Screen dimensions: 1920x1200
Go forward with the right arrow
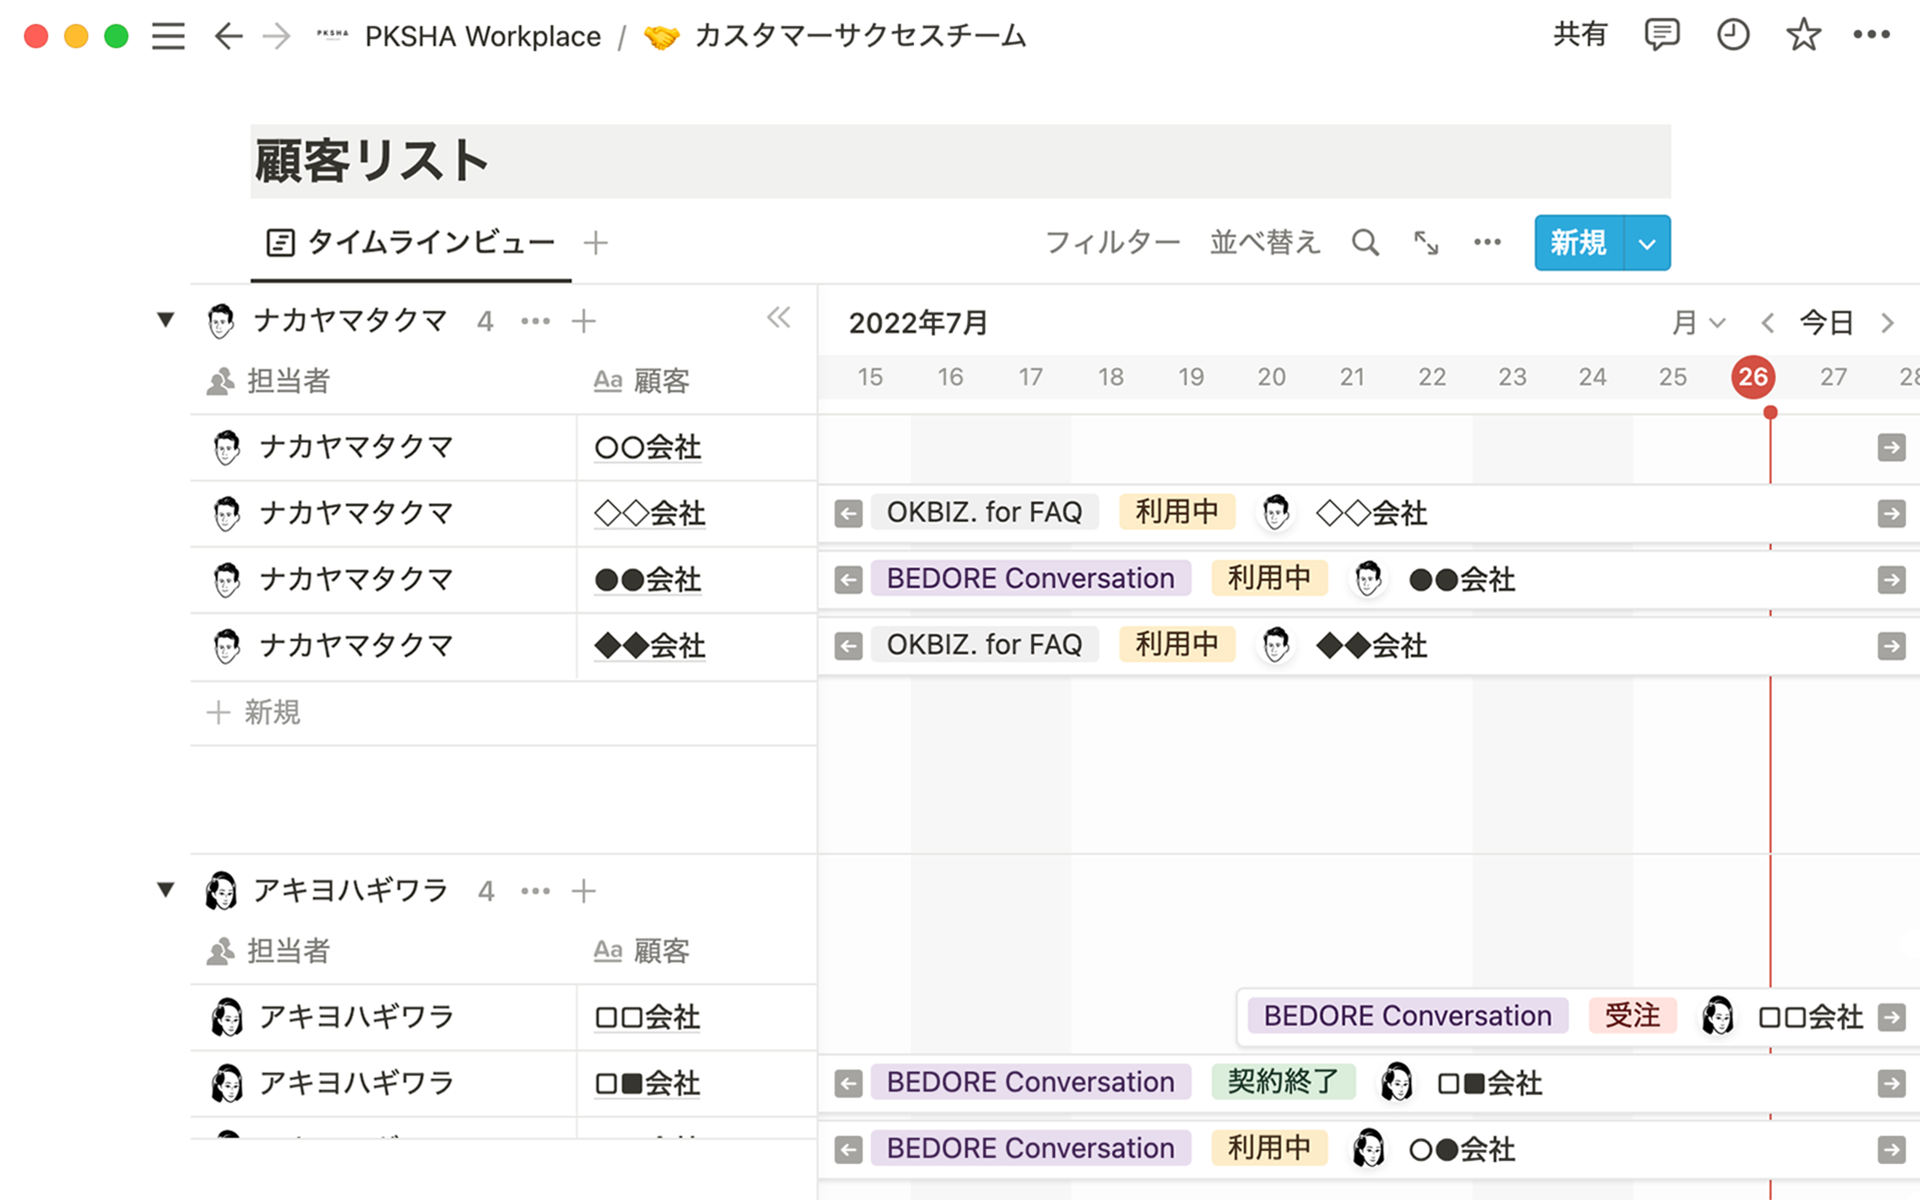[x=277, y=36]
